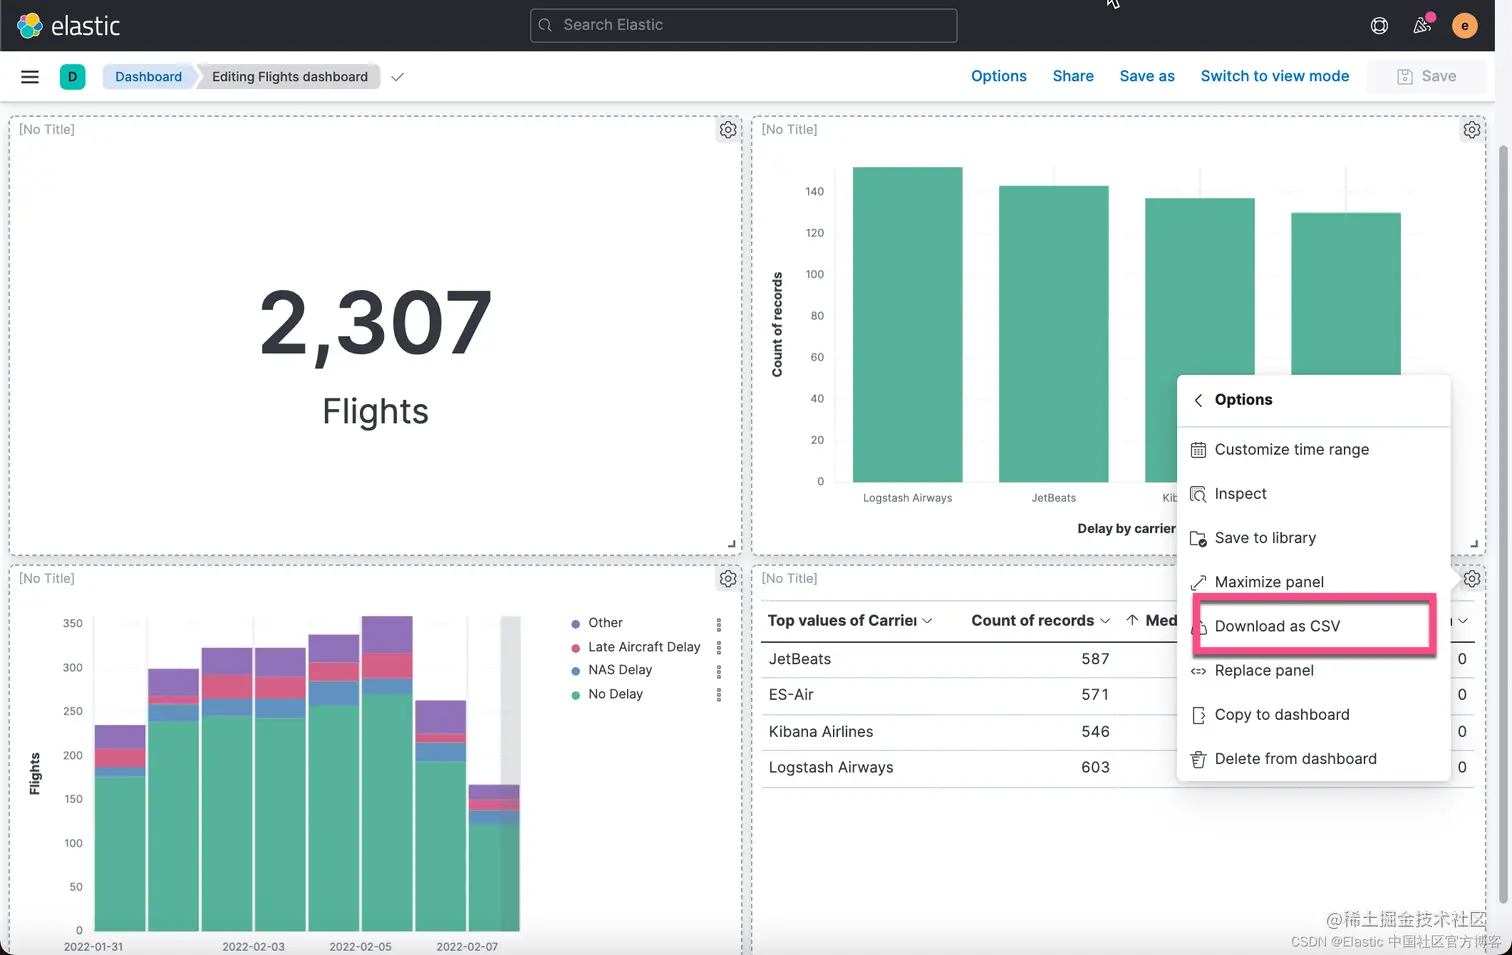Open the newsfeed notifications icon
Screen dimensions: 1512x955
click(x=1422, y=25)
